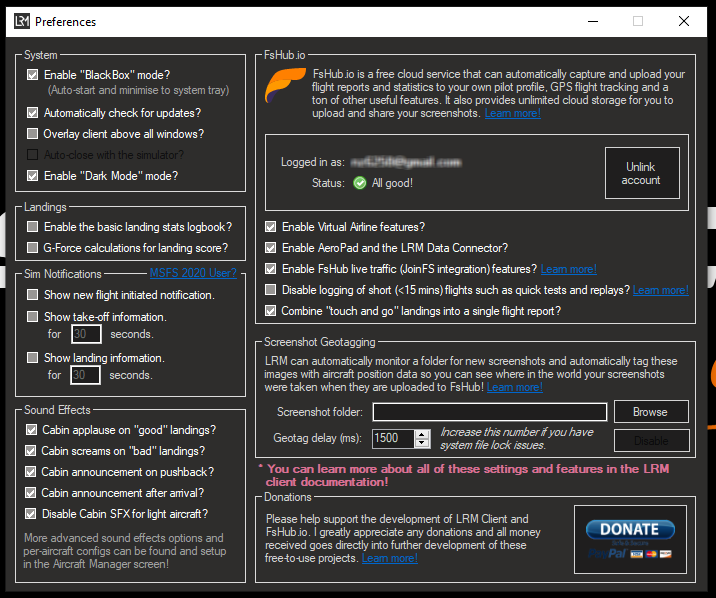716x598 pixels.
Task: Toggle Enable Virtual Airline features checkbox
Action: point(271,226)
